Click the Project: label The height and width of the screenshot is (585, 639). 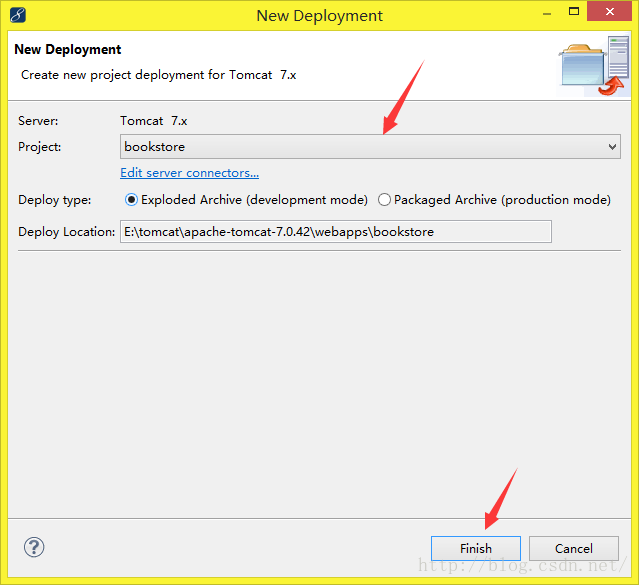tap(40, 147)
